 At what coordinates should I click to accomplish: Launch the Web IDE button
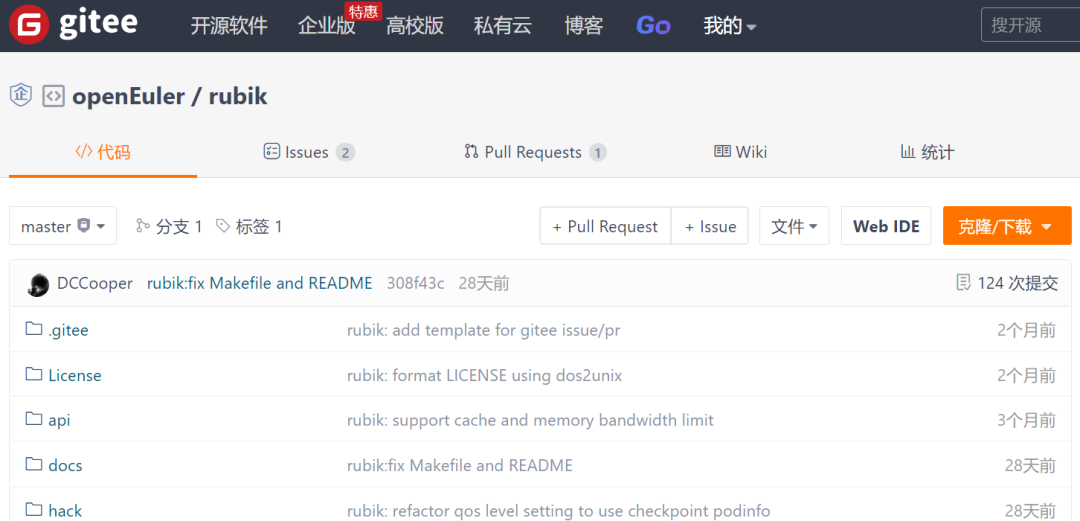(886, 226)
